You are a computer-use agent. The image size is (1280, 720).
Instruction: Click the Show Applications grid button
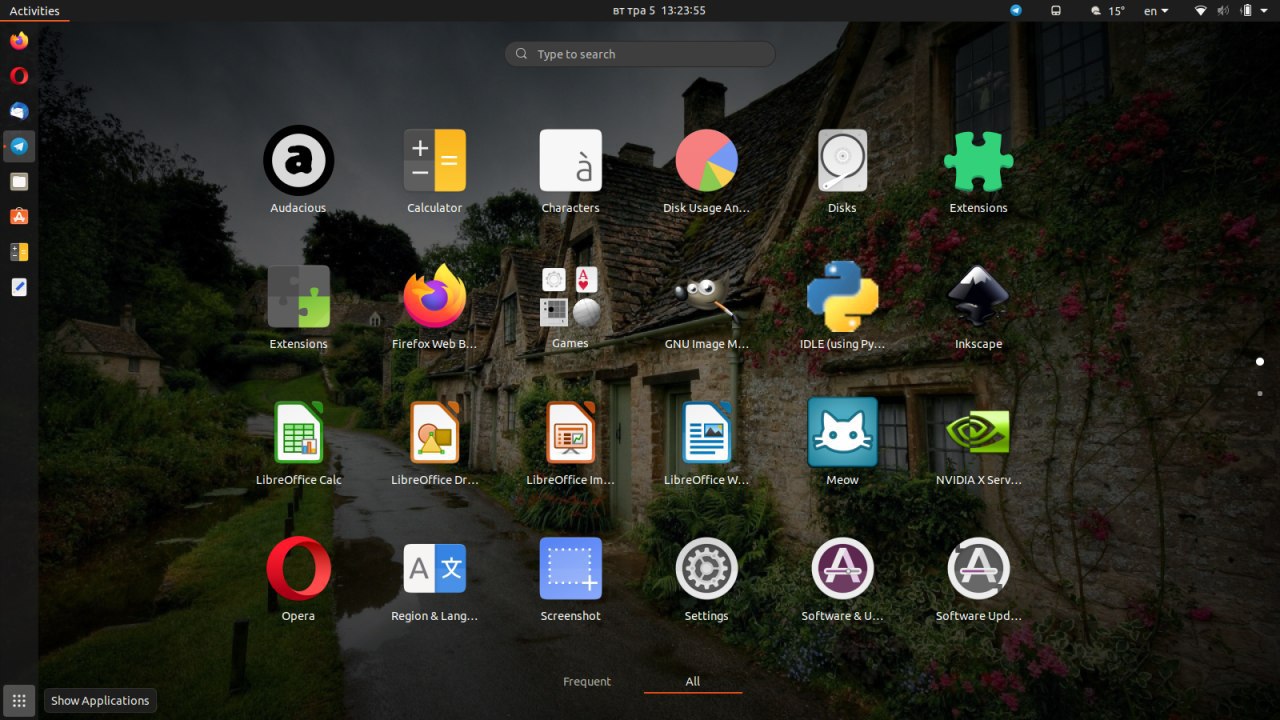coord(19,700)
